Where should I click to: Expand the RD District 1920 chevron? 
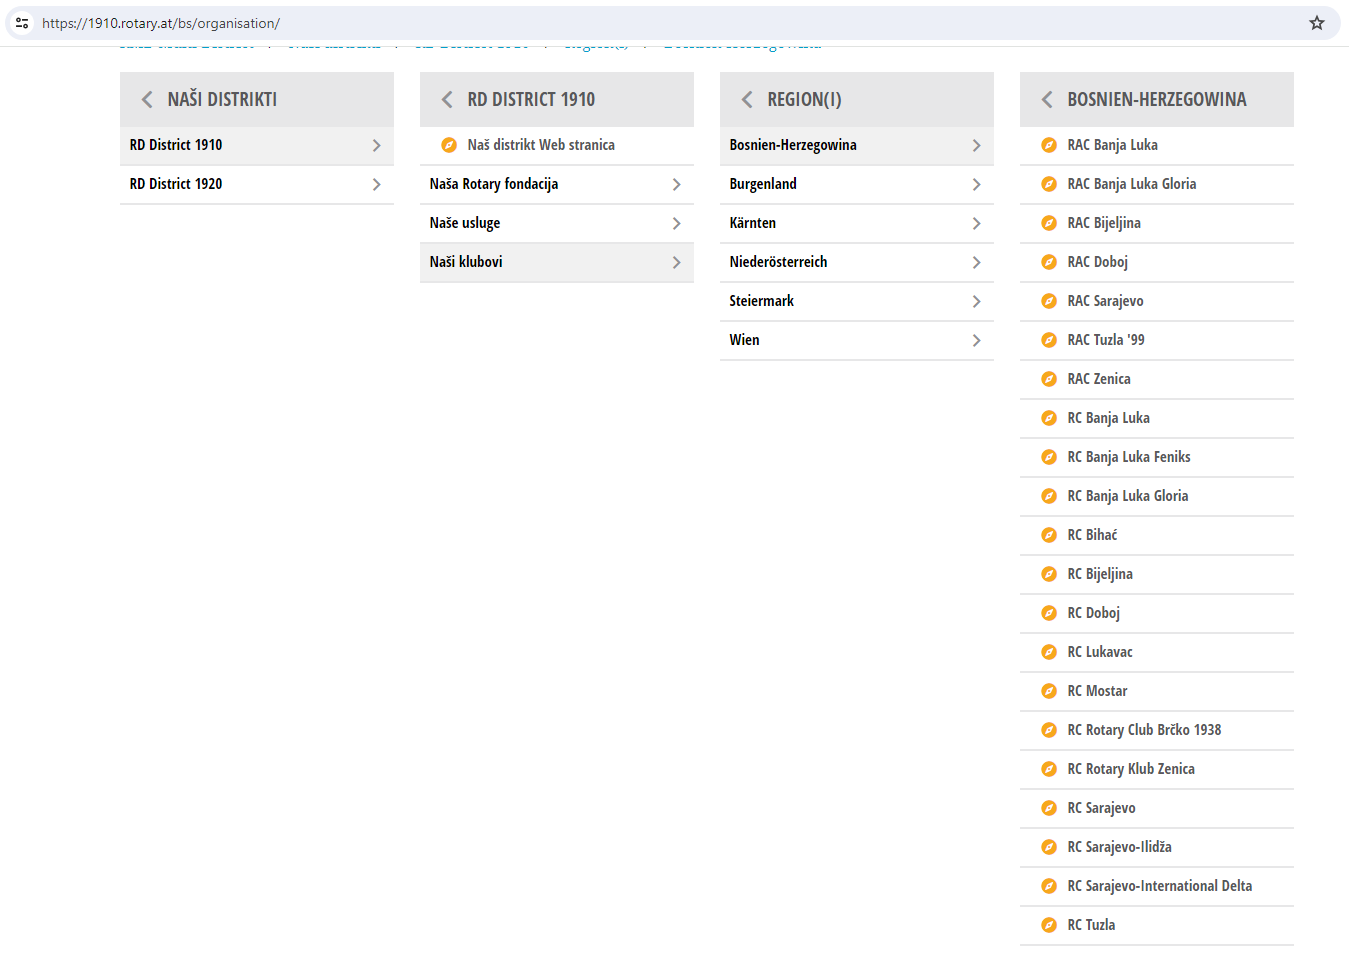tap(376, 184)
